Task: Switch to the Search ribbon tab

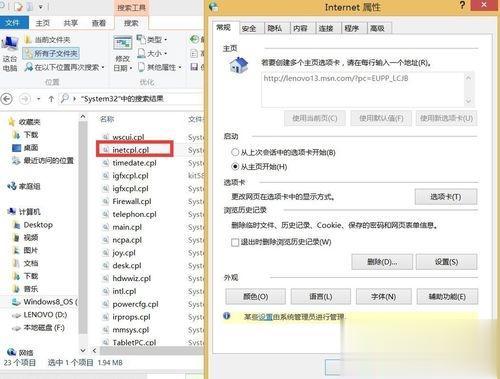Action: 131,23
